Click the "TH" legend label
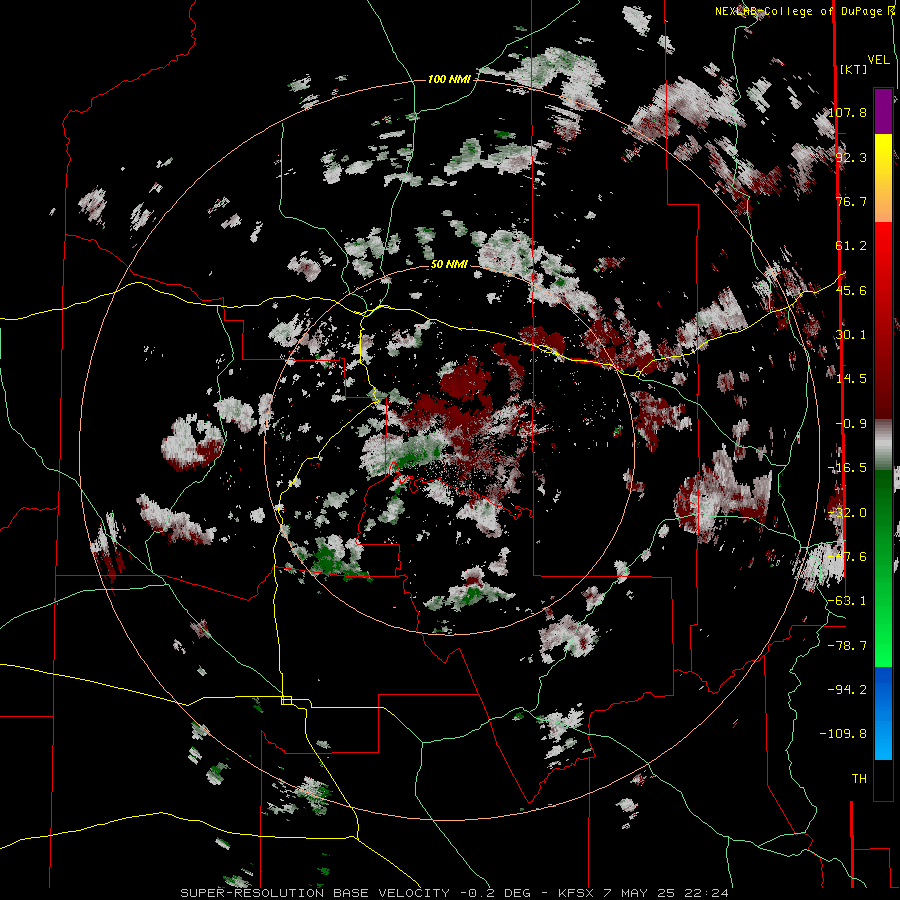Screen dimensions: 900x900 click(x=859, y=779)
